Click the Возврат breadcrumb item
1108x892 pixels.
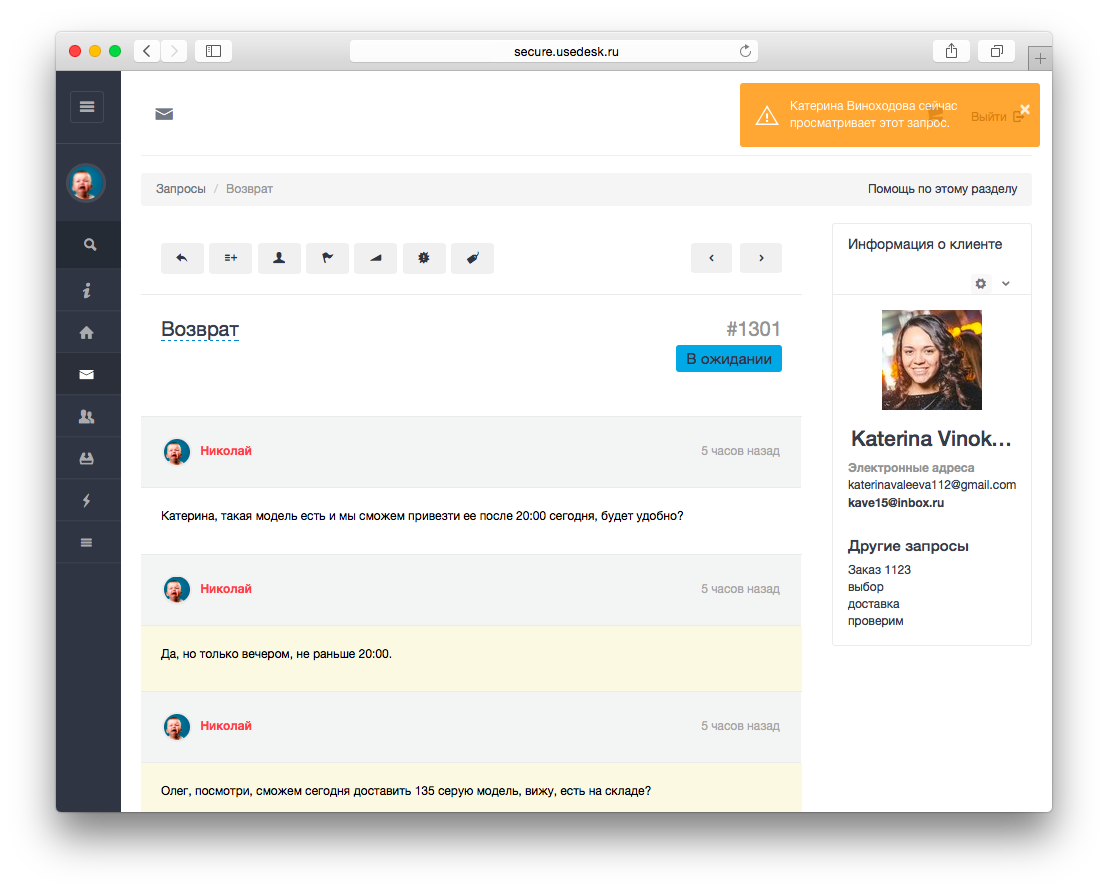click(x=249, y=189)
